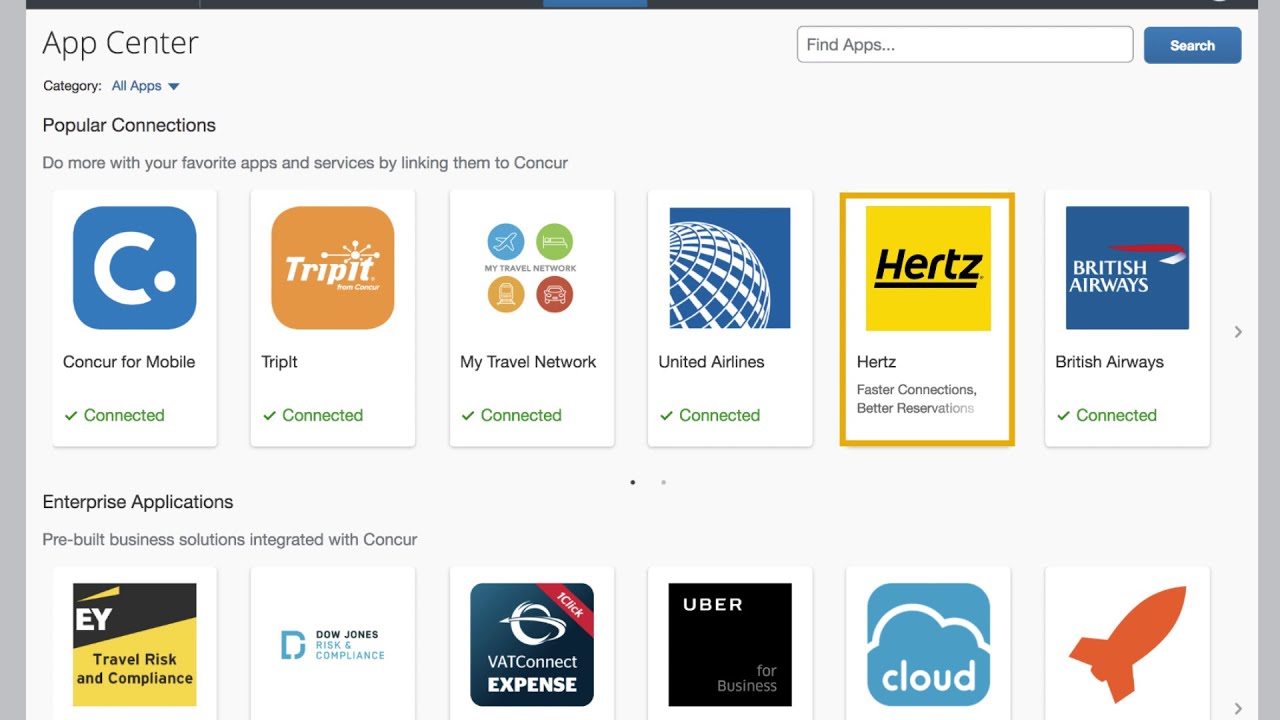Open the blue cloud app icon
This screenshot has width=1280, height=720.
tap(928, 645)
